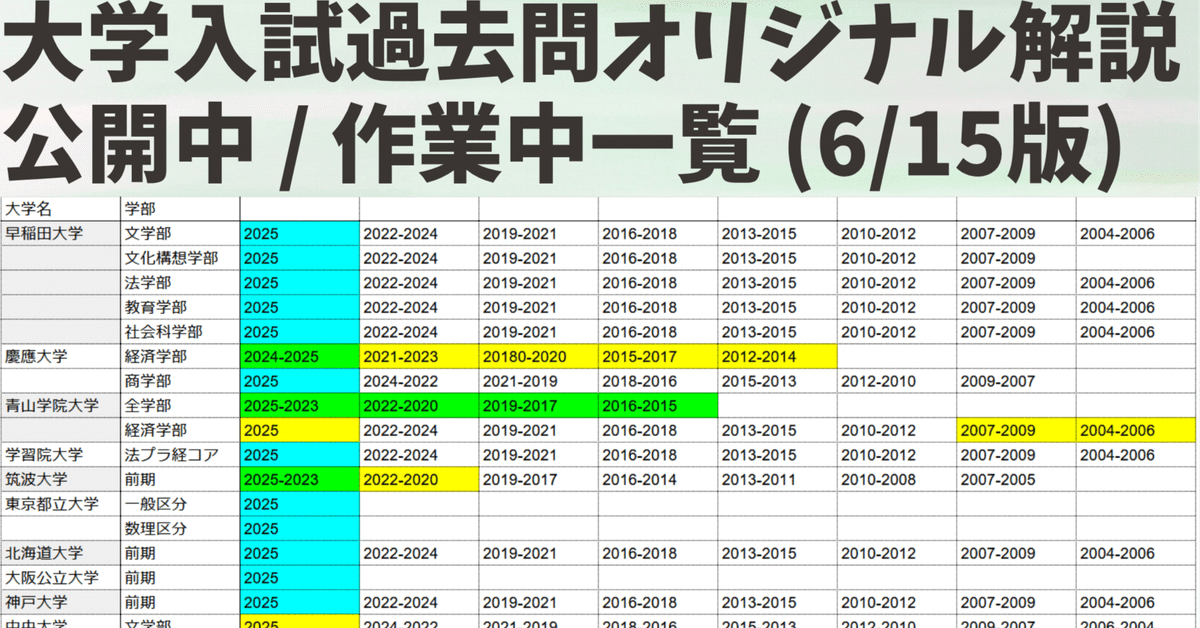1200x628 pixels.
Task: Select 2025 in the 大阪公立大学 row
Action: pos(300,577)
